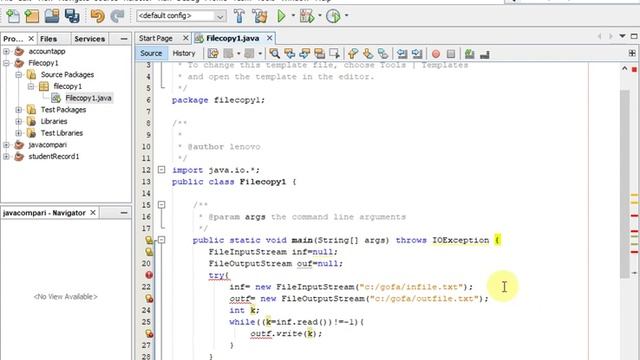Image resolution: width=640 pixels, height=360 pixels.
Task: Click the New Project toolbar icon
Action: click(32, 16)
